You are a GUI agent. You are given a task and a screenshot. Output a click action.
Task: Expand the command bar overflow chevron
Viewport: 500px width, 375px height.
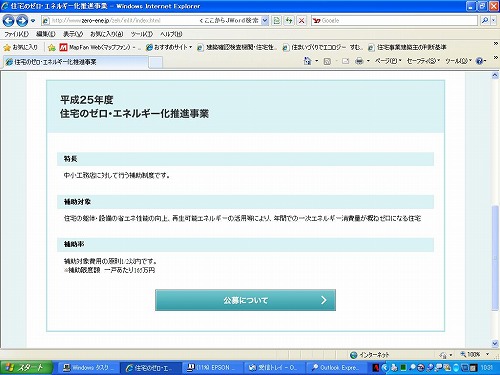[x=496, y=58]
